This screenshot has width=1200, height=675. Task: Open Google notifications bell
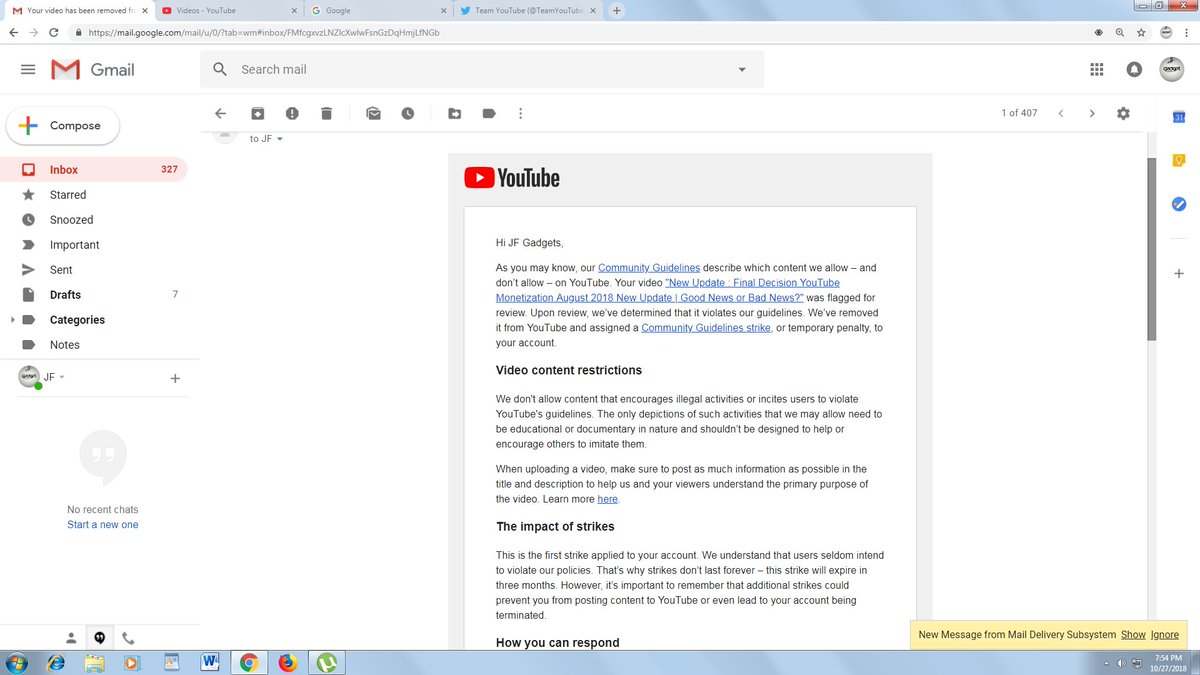(x=1134, y=70)
